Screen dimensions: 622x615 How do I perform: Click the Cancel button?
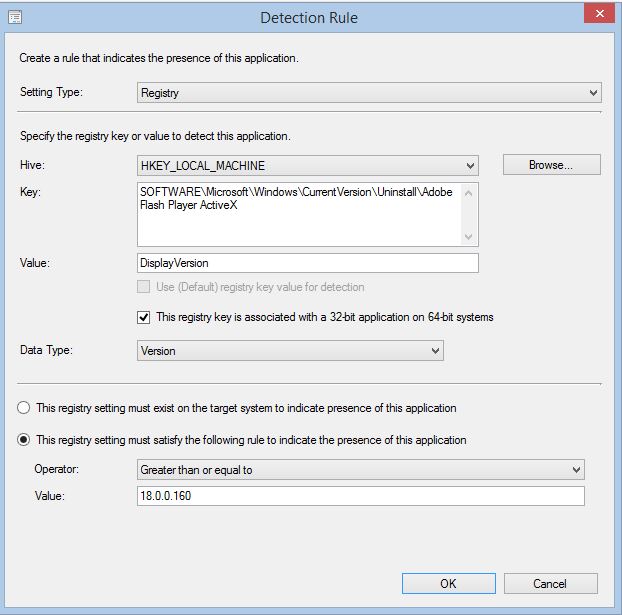(551, 583)
